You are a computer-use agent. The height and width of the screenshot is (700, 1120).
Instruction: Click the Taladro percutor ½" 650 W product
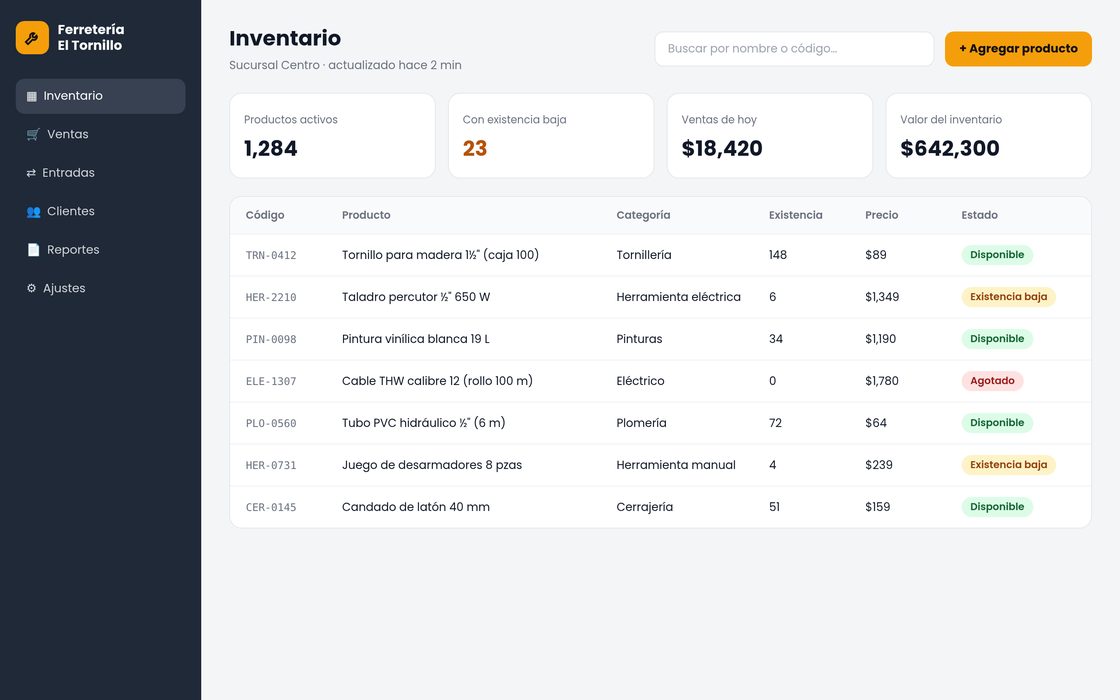[416, 297]
